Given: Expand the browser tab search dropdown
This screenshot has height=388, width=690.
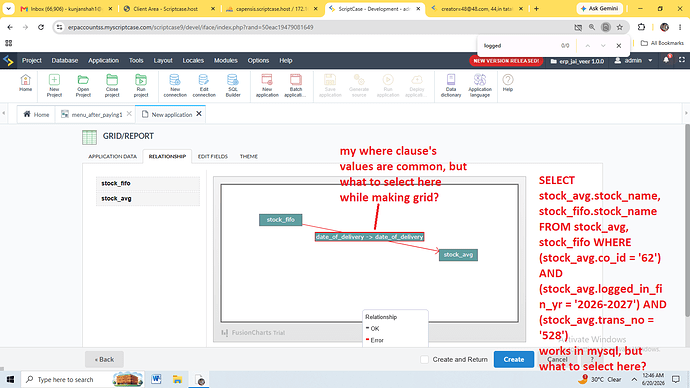Looking at the screenshot, I should tap(8, 8).
